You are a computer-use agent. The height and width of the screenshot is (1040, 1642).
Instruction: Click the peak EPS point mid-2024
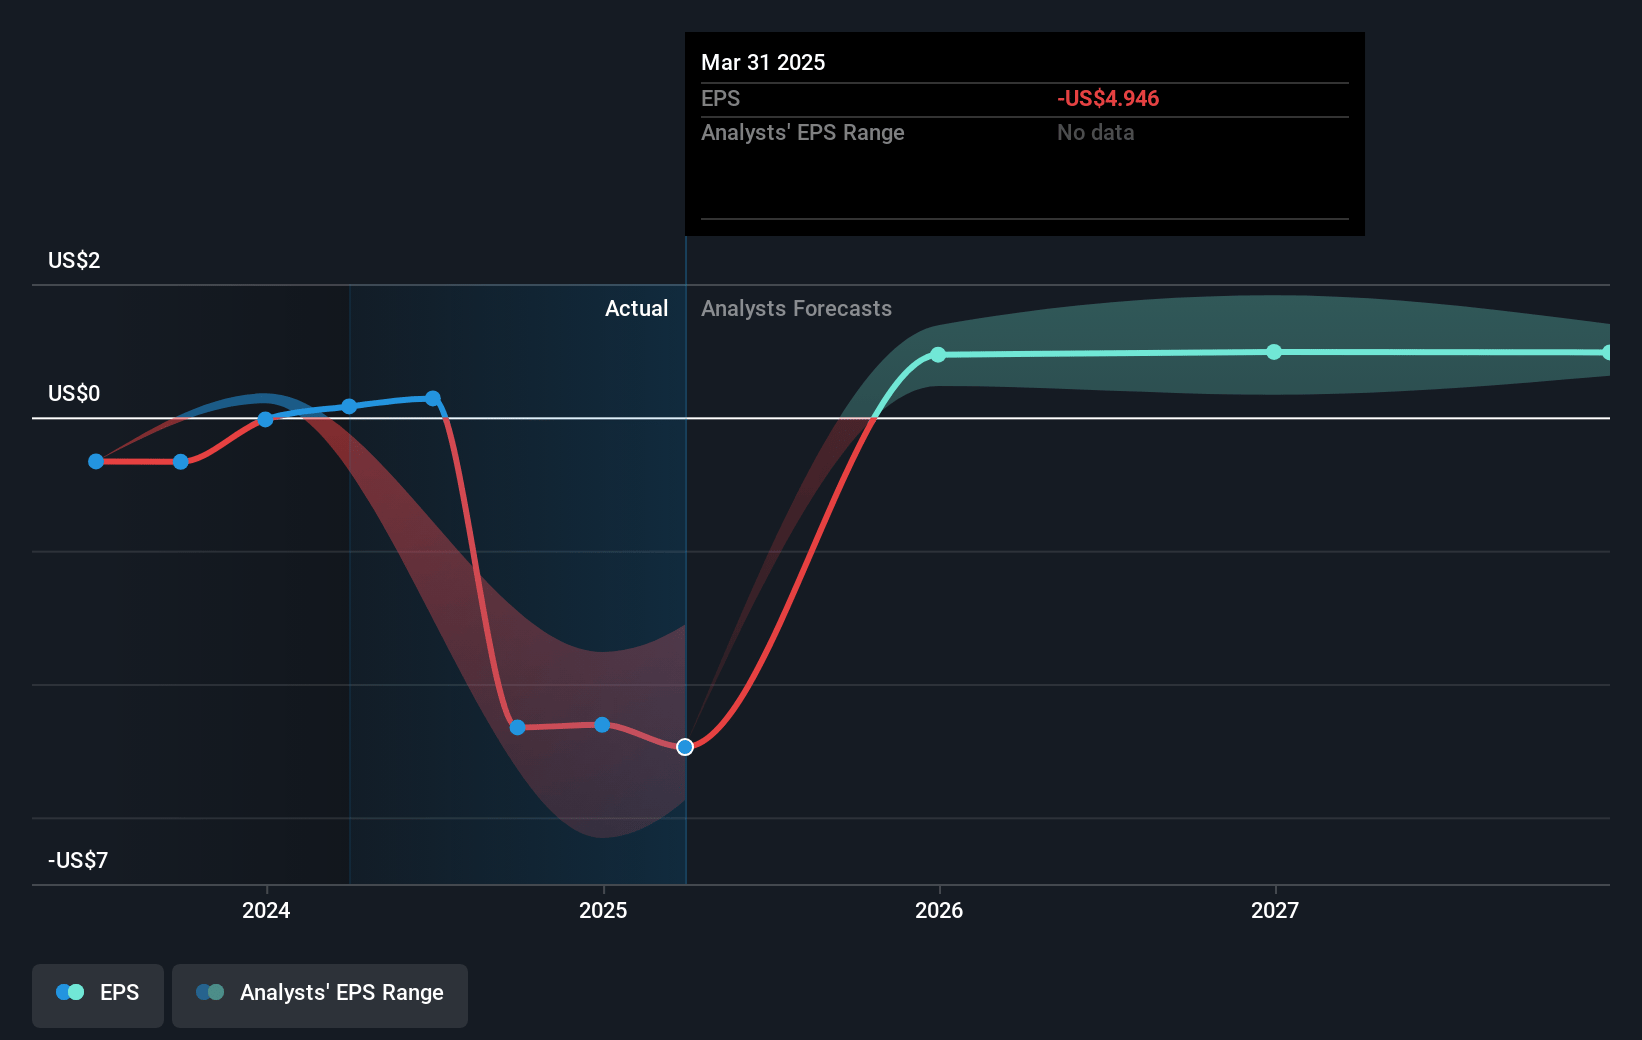point(433,398)
